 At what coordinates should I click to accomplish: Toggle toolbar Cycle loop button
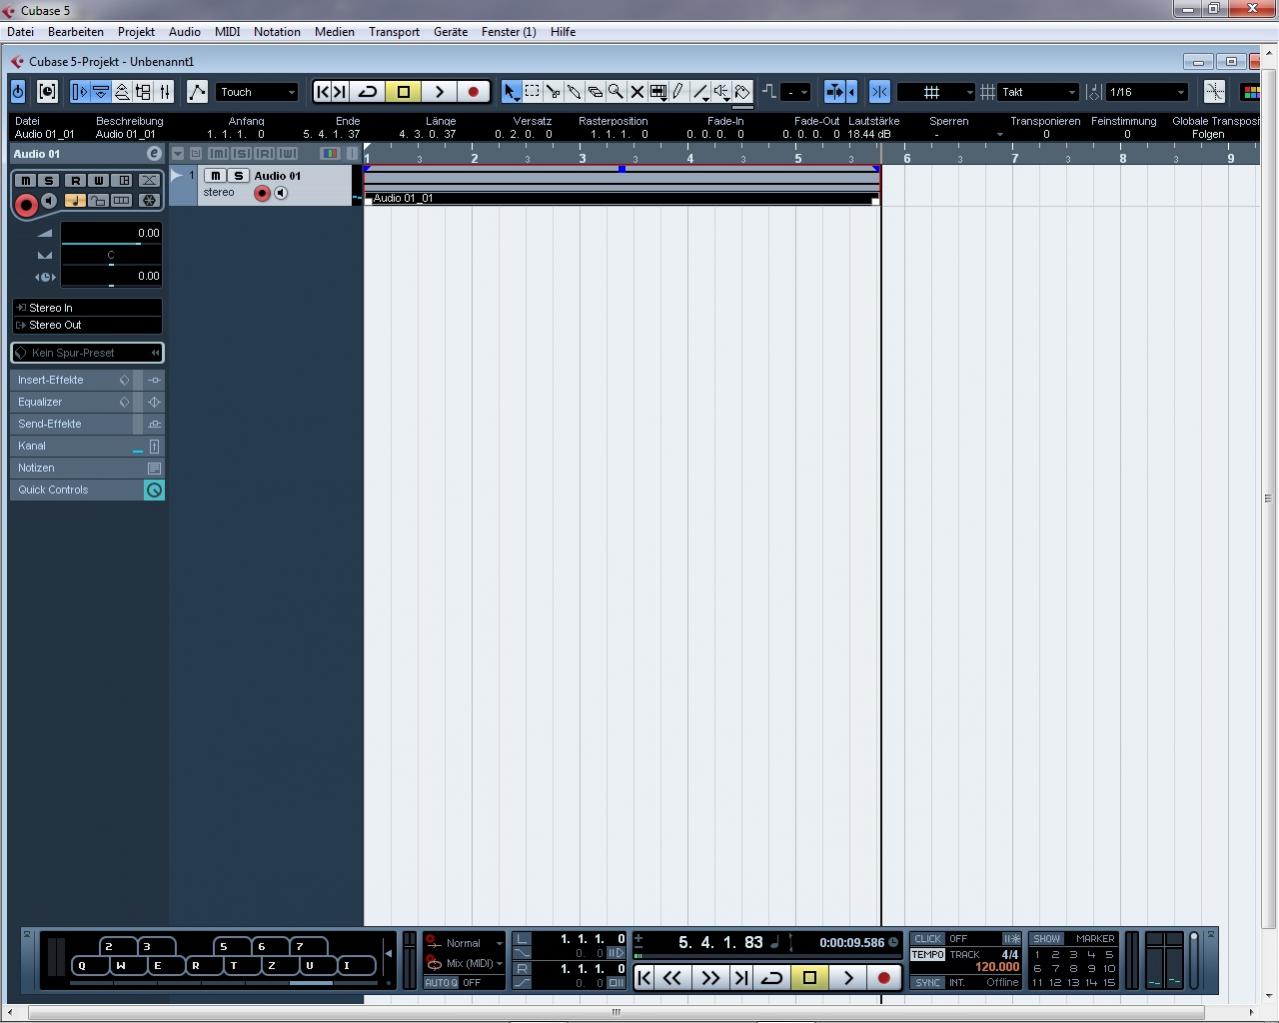point(368,92)
